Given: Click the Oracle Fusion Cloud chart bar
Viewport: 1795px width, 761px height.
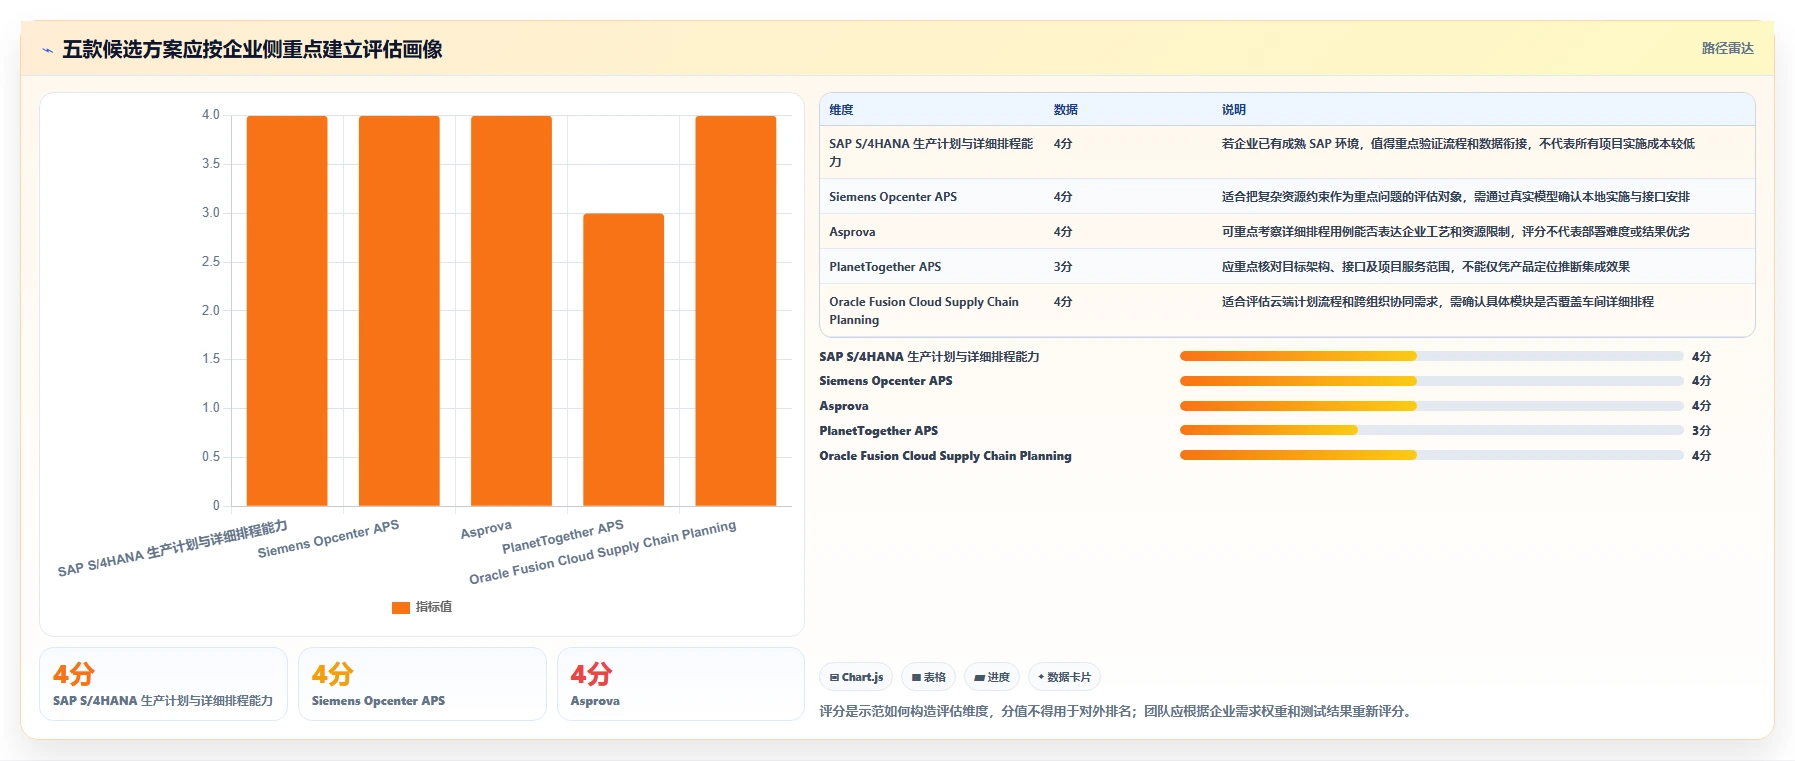Looking at the screenshot, I should point(736,311).
